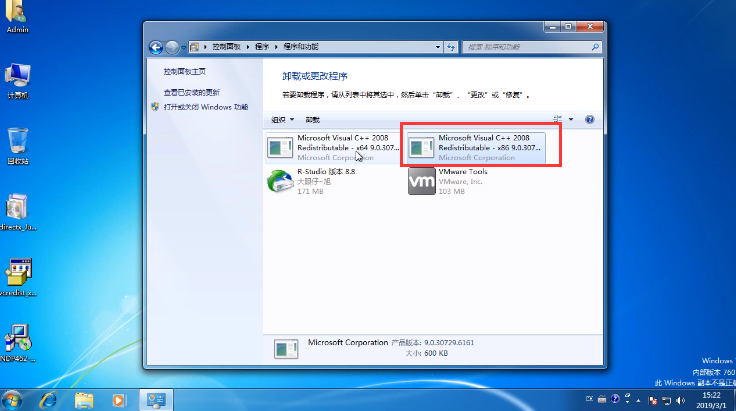Launch Internet Explorer from the taskbar
The image size is (736, 411).
pos(48,400)
